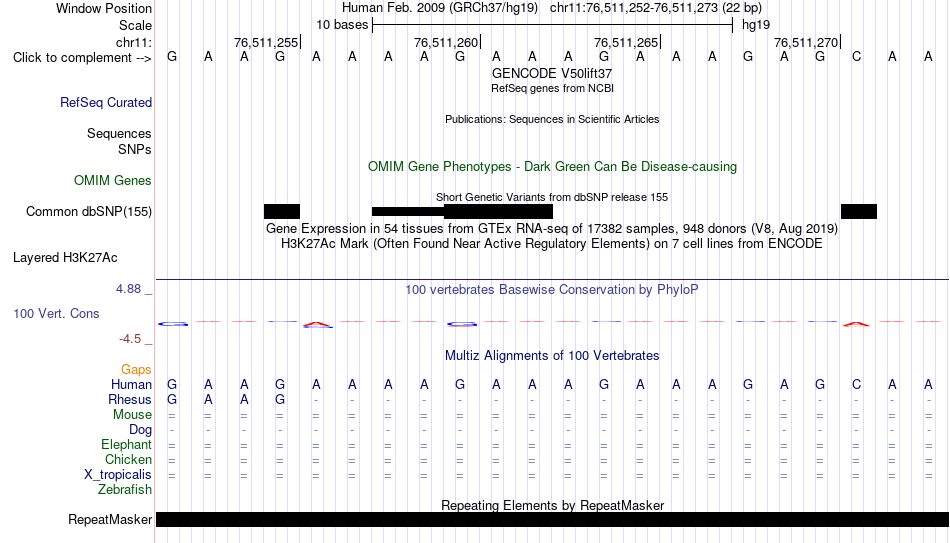Click the 76,511,270 coordinate label

point(806,42)
